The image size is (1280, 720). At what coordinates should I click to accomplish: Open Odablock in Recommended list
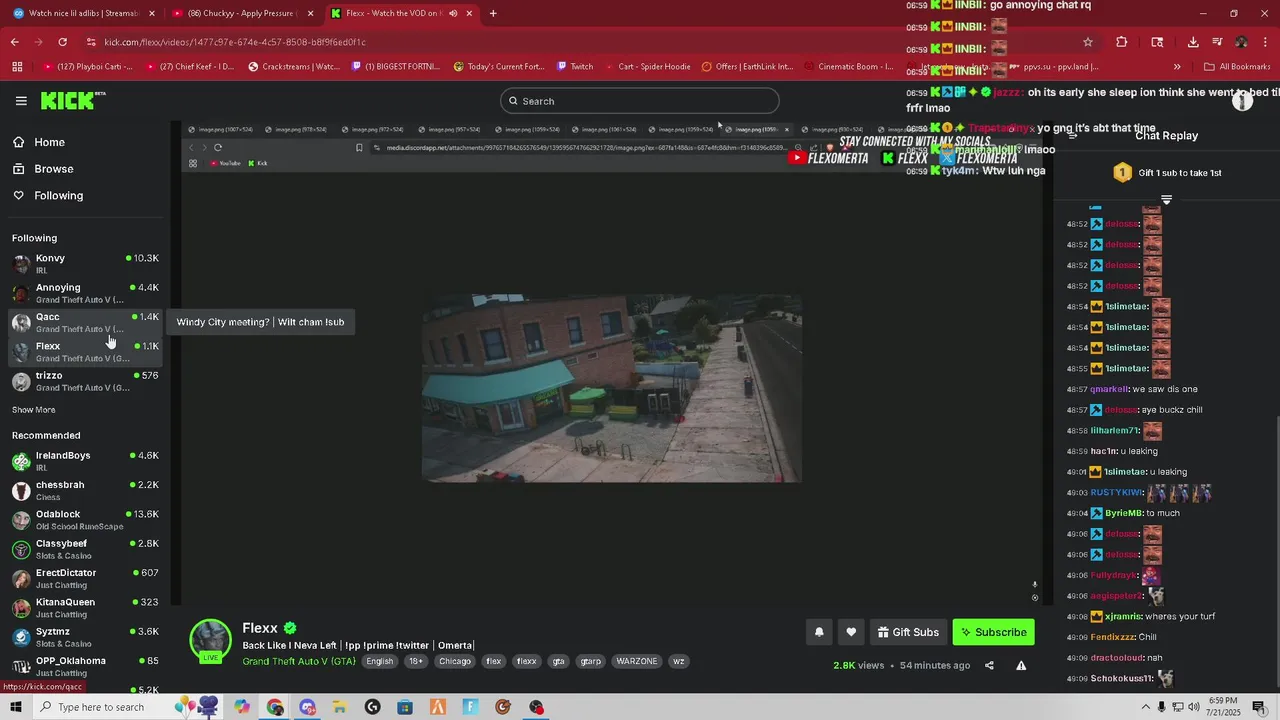coord(85,520)
